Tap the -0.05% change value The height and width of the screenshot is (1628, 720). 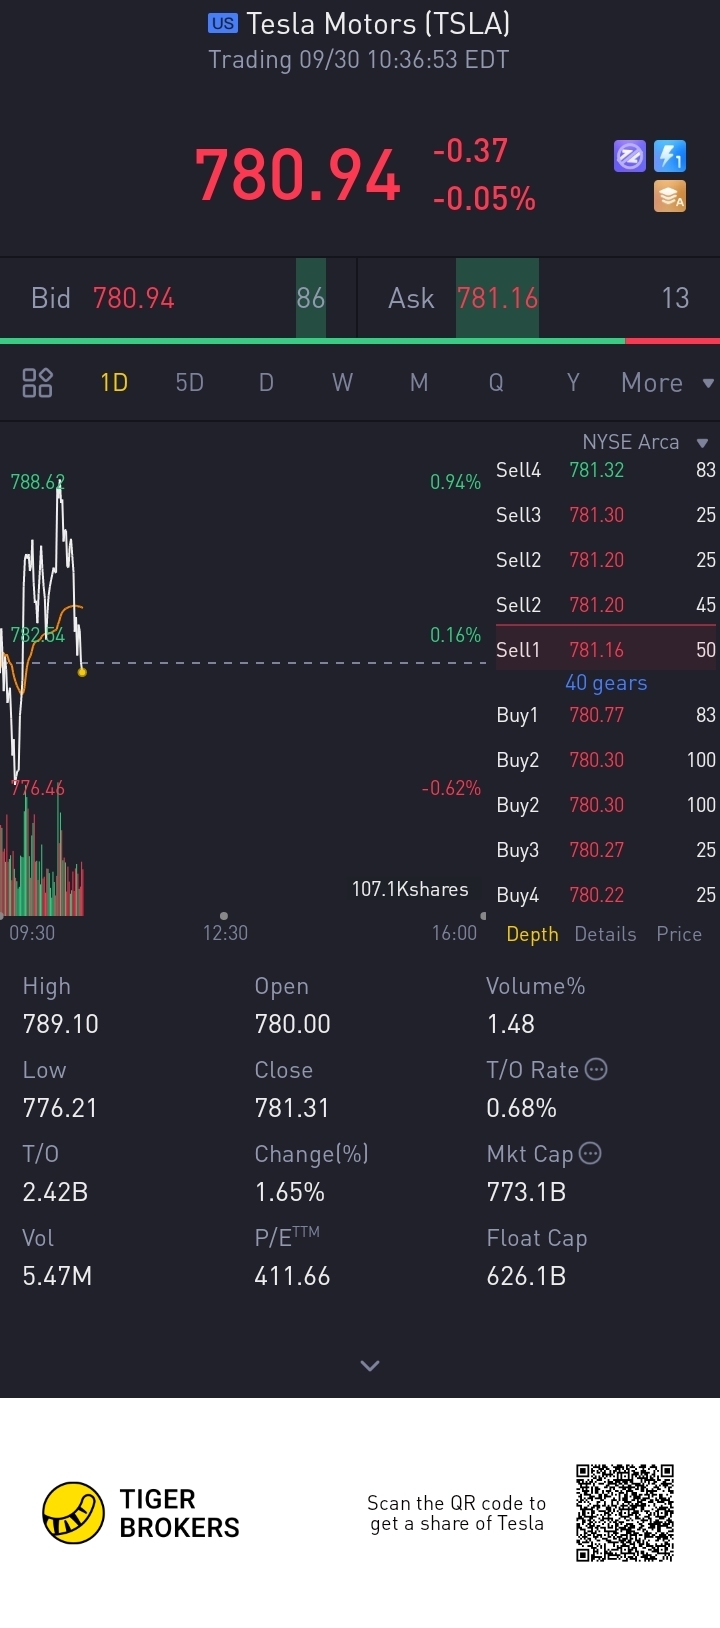(x=484, y=199)
